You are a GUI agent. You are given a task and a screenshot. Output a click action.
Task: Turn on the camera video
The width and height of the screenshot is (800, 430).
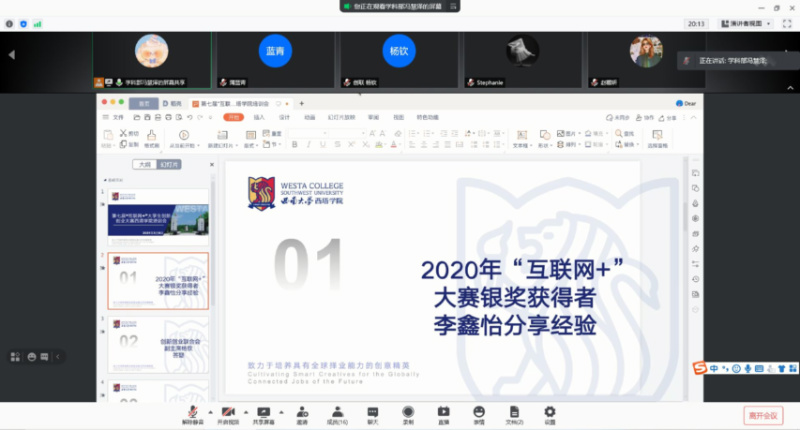coord(228,412)
